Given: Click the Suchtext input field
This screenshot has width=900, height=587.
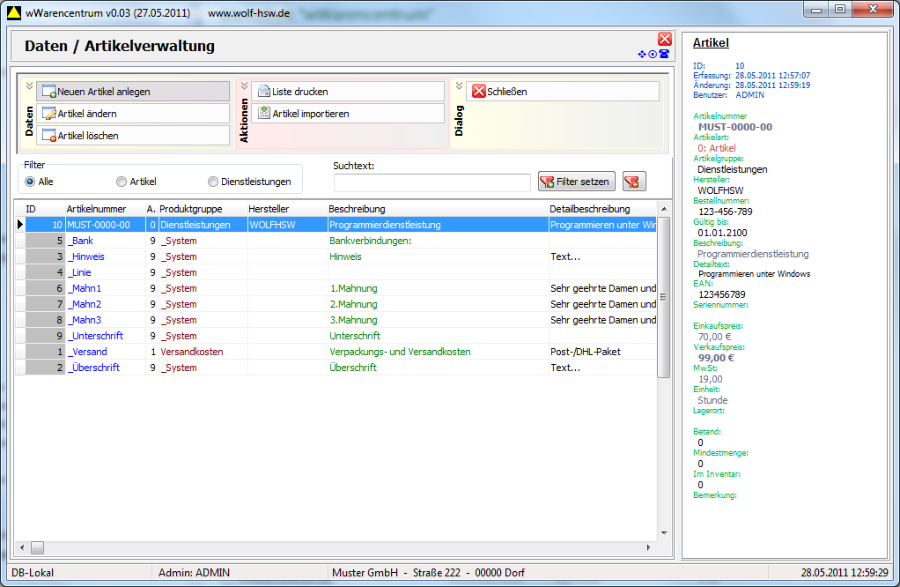Looking at the screenshot, I should click(x=432, y=182).
